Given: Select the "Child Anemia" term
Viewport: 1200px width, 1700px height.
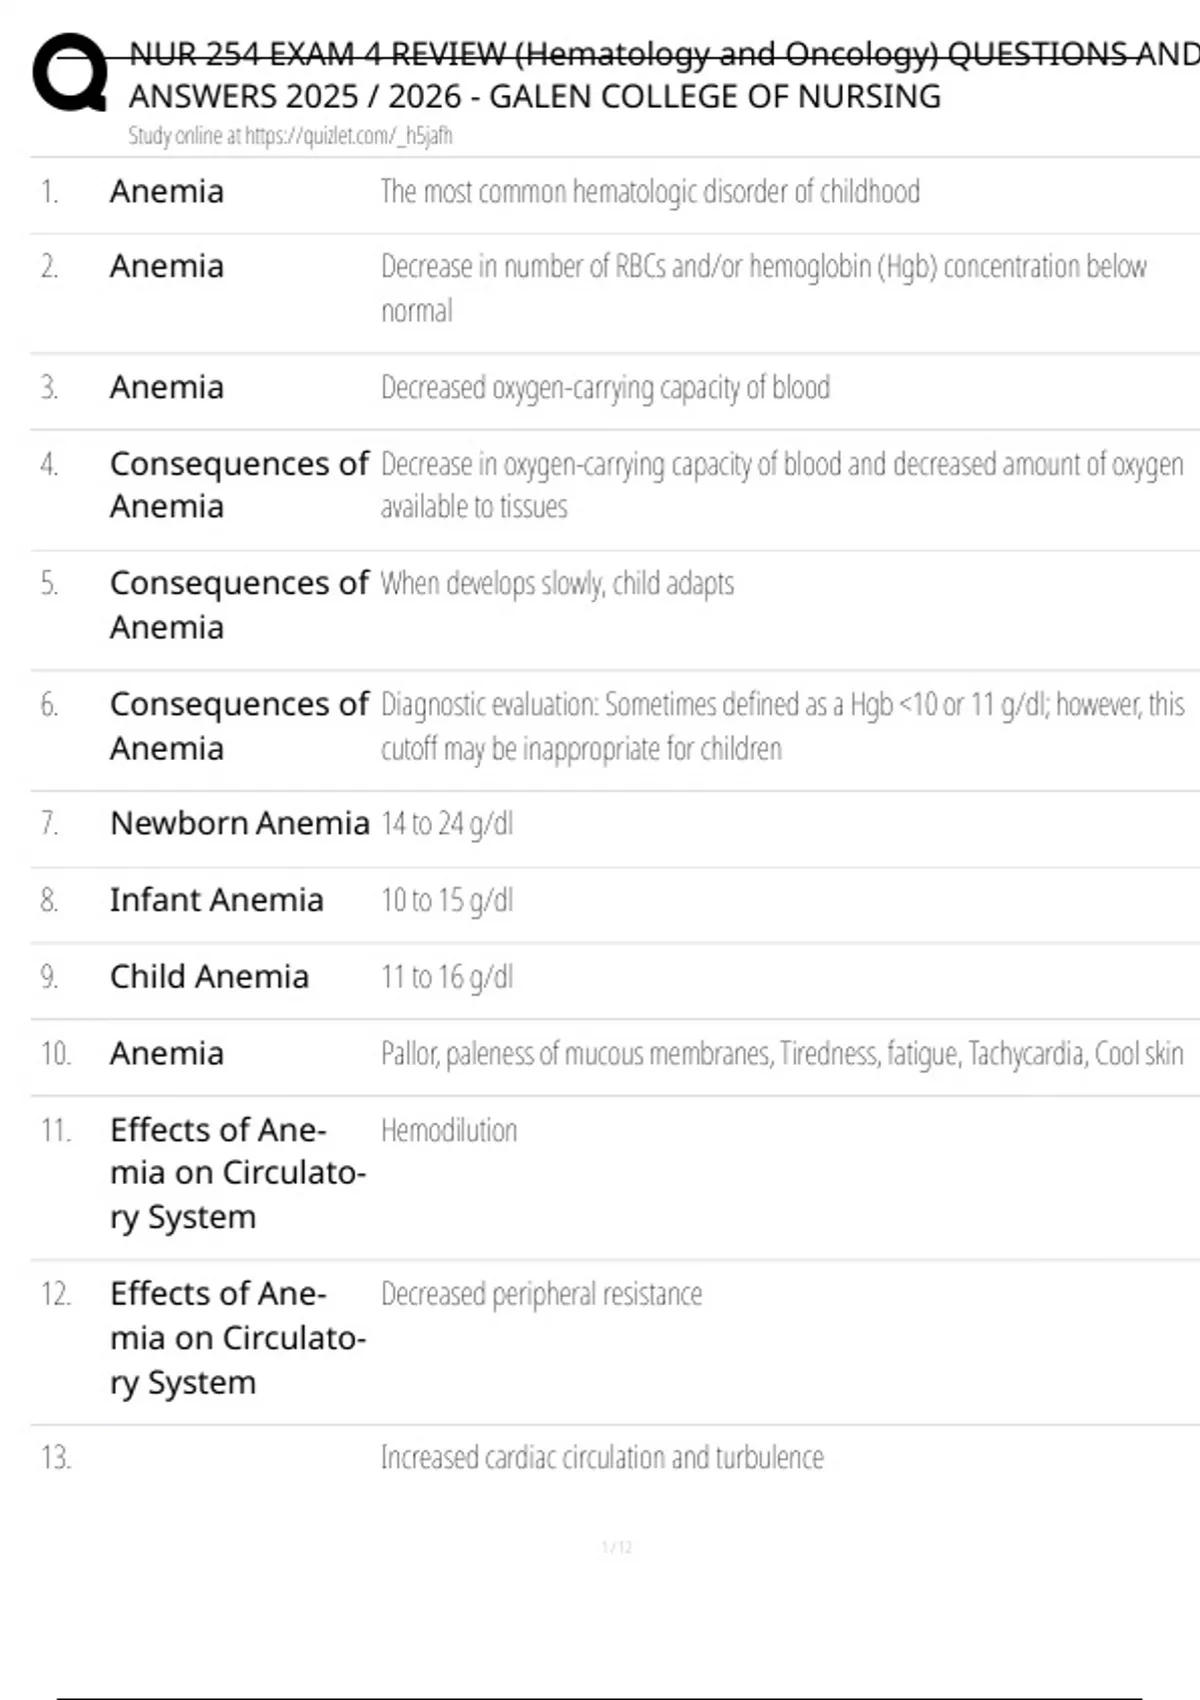Looking at the screenshot, I should pyautogui.click(x=210, y=977).
